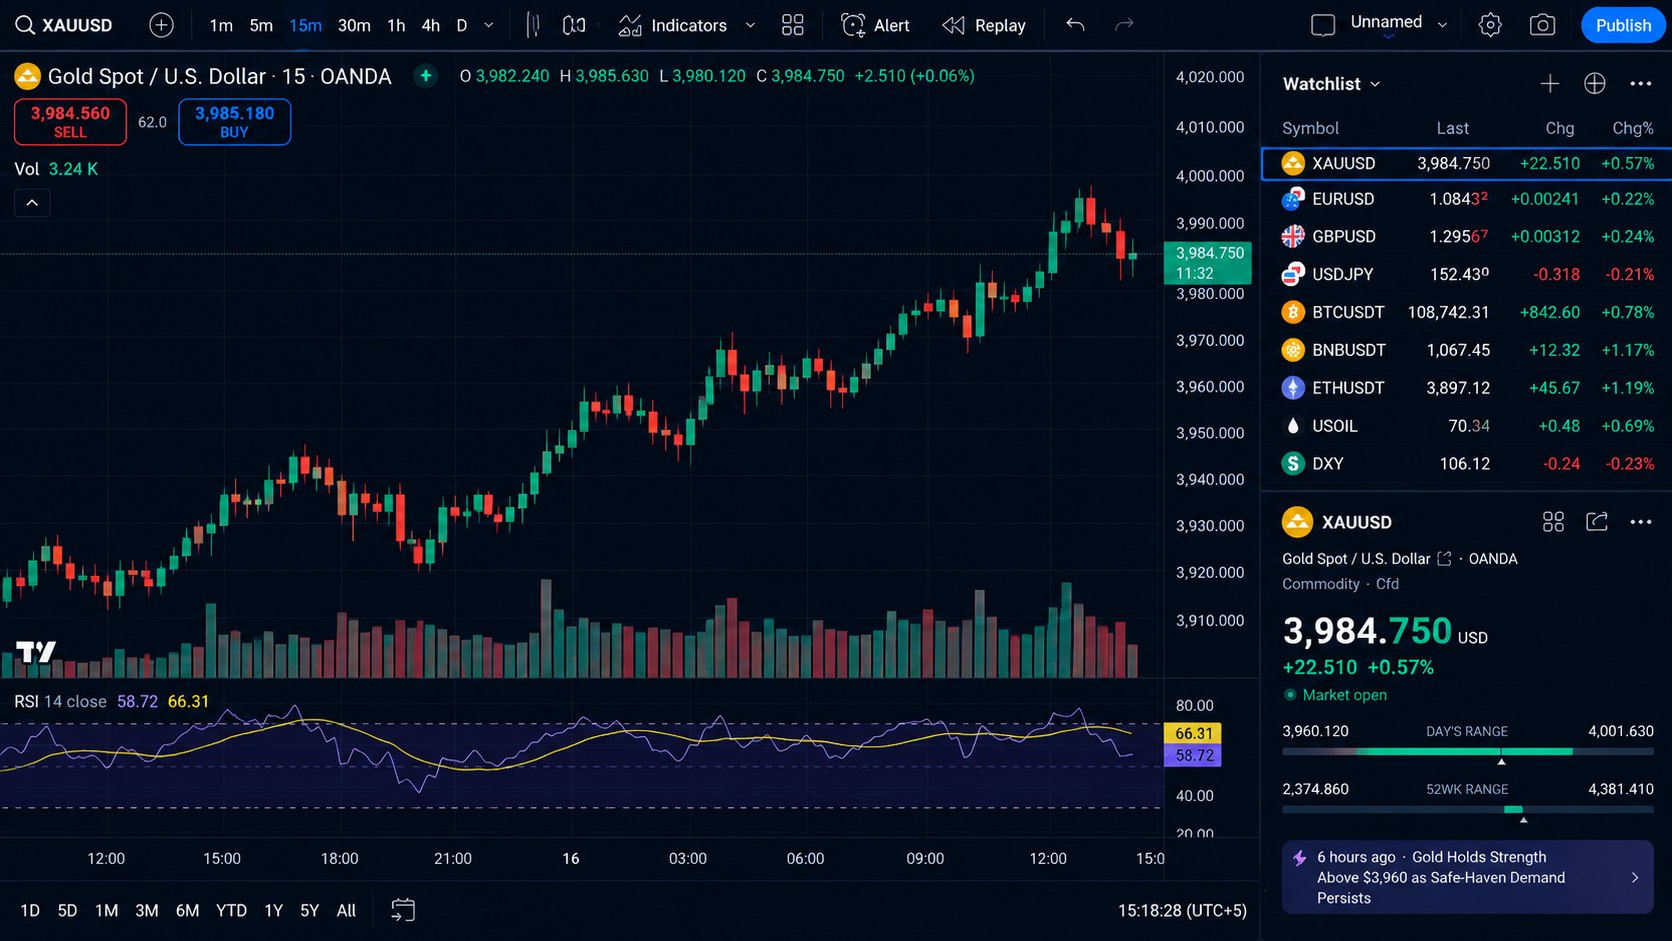The width and height of the screenshot is (1672, 941).
Task: Open go-to-date calendar icon
Action: [x=403, y=910]
